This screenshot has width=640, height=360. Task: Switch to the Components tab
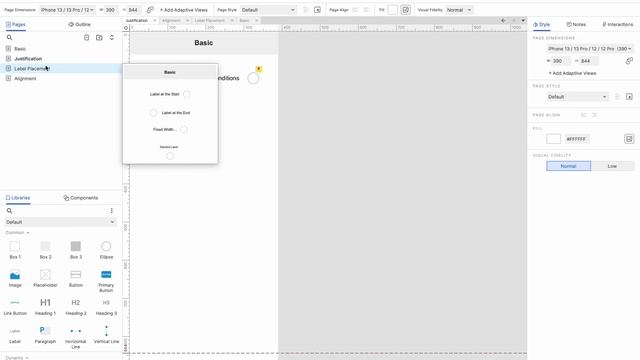(81, 198)
